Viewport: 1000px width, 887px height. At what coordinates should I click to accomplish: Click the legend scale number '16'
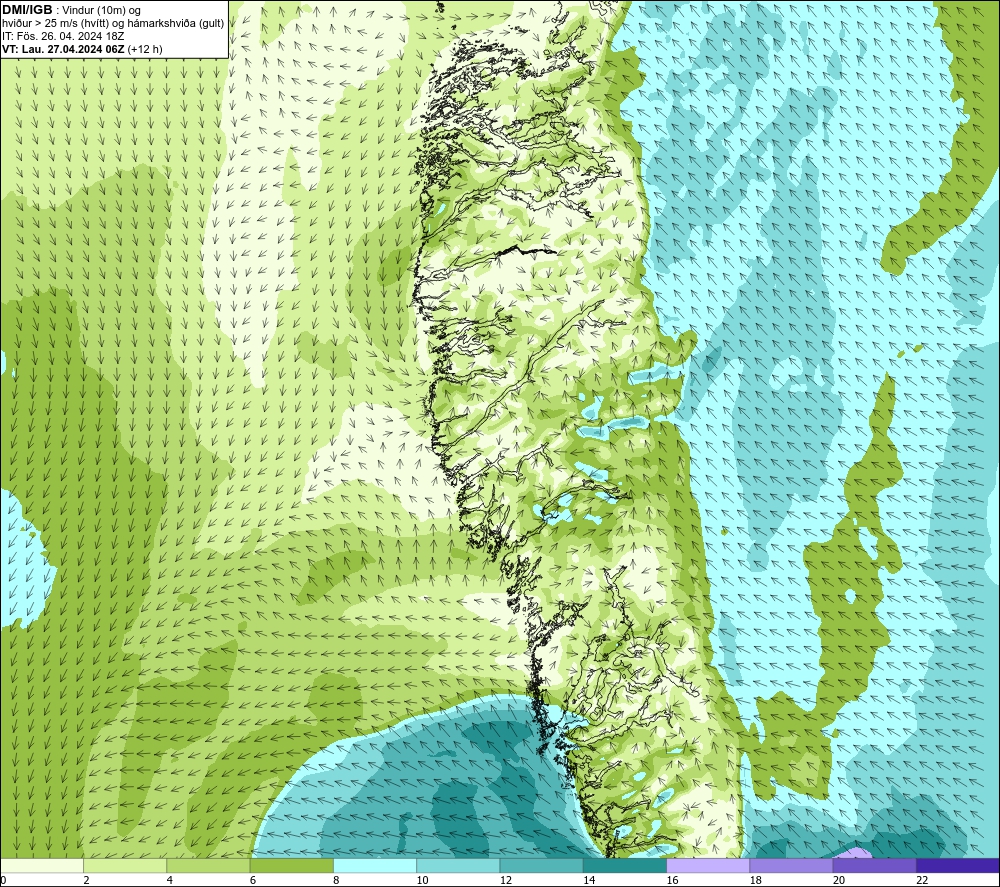(672, 880)
